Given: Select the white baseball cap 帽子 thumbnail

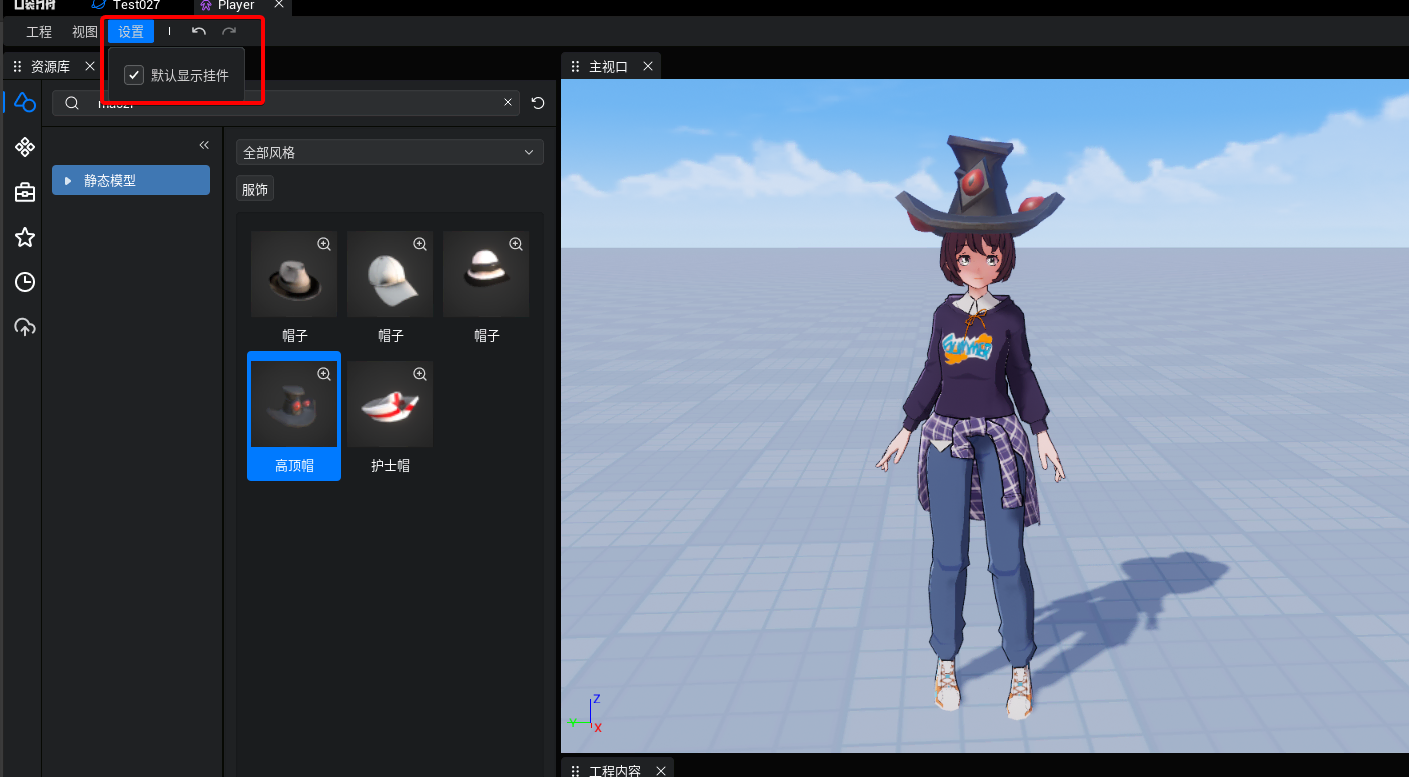Looking at the screenshot, I should click(x=390, y=274).
